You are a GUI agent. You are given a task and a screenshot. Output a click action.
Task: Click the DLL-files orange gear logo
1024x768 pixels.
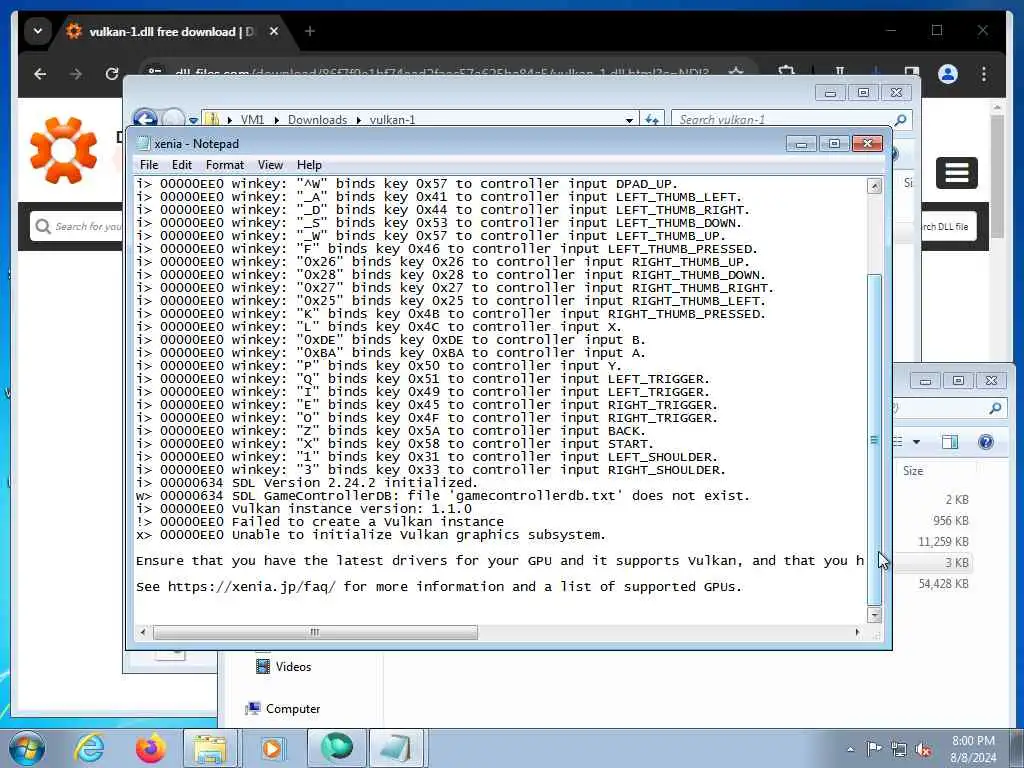(x=63, y=150)
